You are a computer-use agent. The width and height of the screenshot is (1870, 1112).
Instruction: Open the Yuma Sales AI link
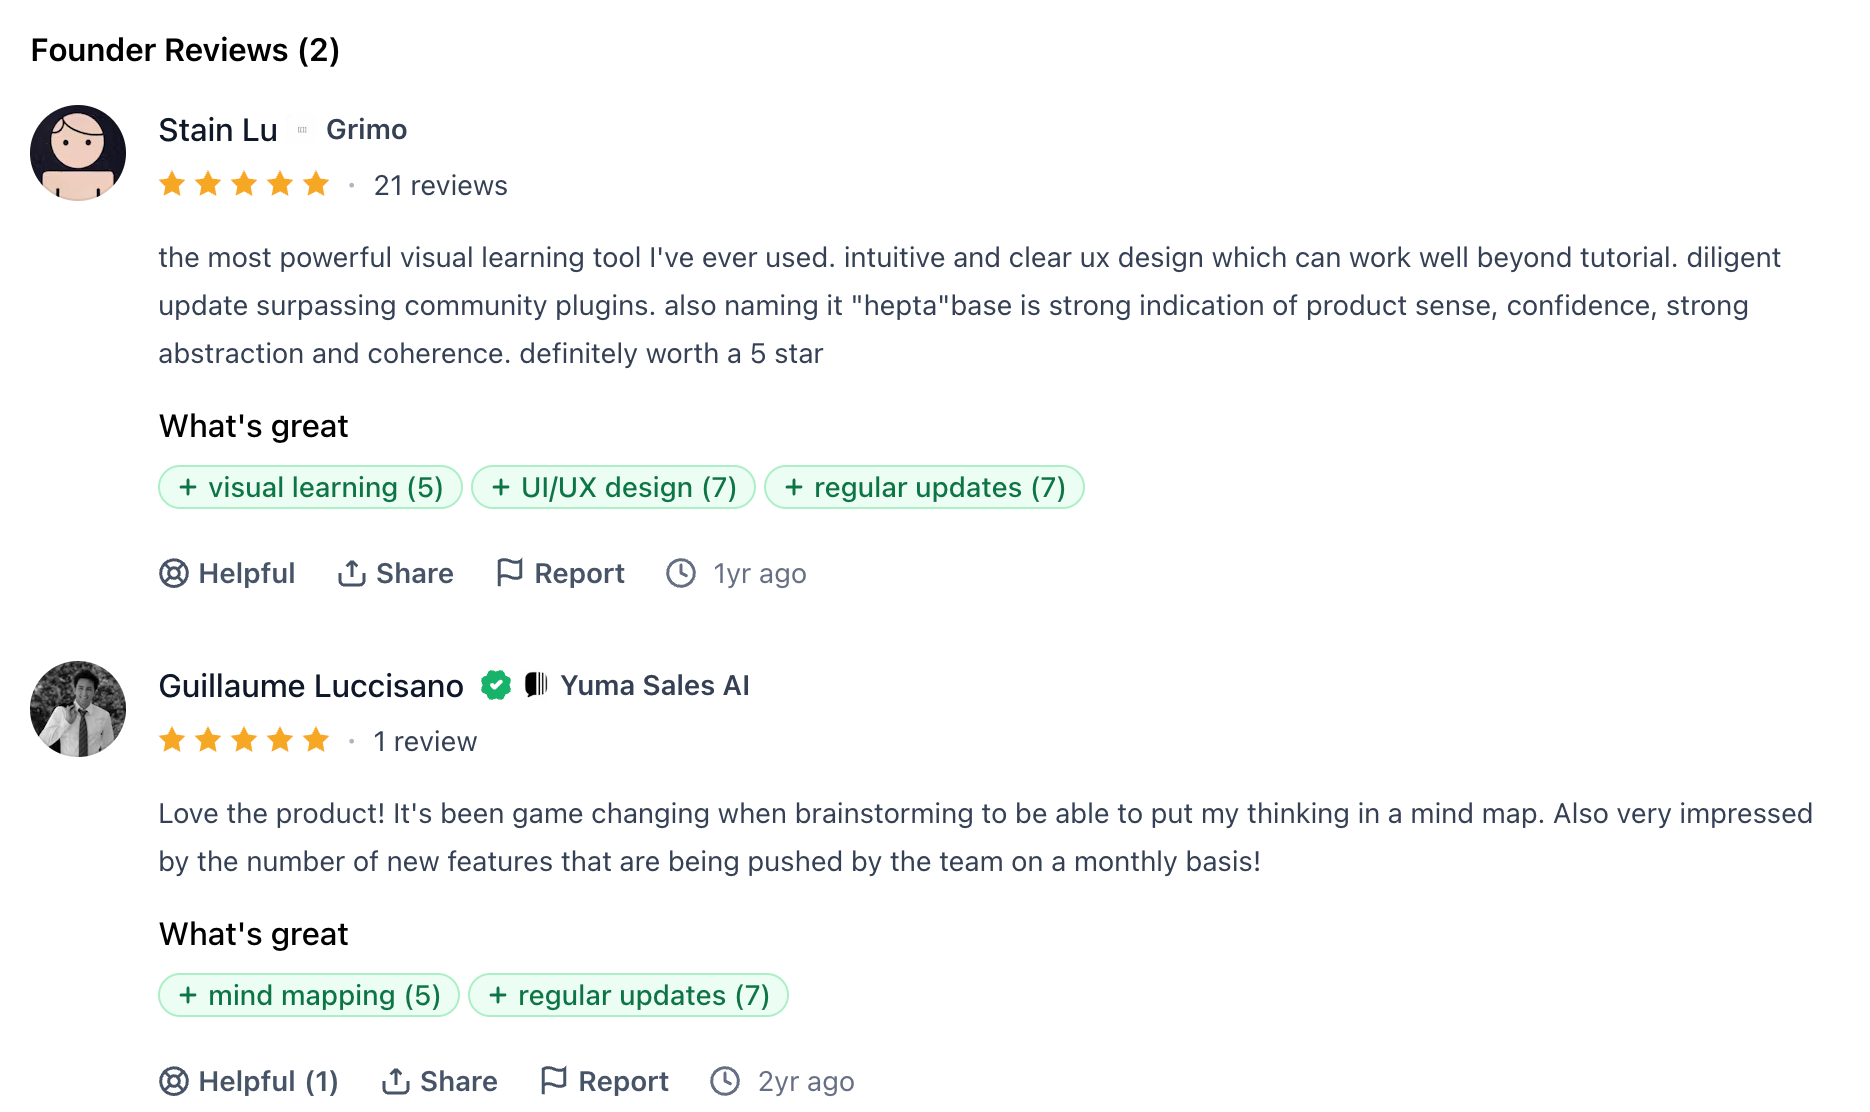point(654,686)
